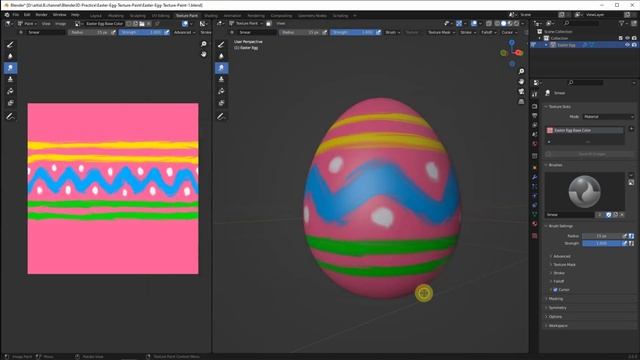
Task: Select the Smear tool in image editor
Action: coord(10,68)
